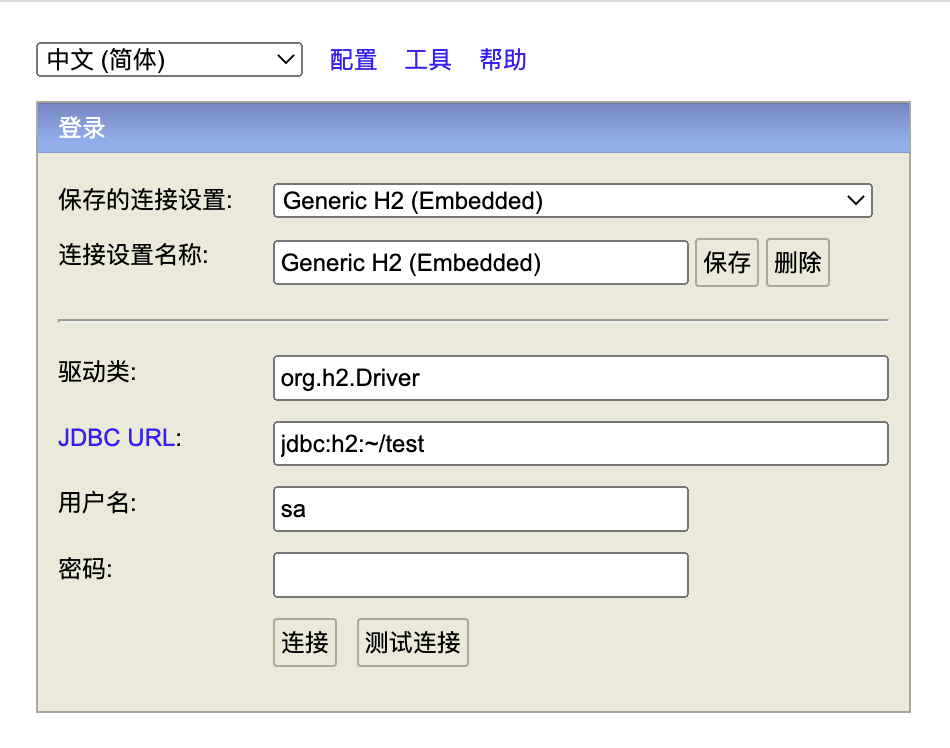Focus the 驱动类 field with org.h2.Driver
This screenshot has width=950, height=748.
tap(580, 378)
